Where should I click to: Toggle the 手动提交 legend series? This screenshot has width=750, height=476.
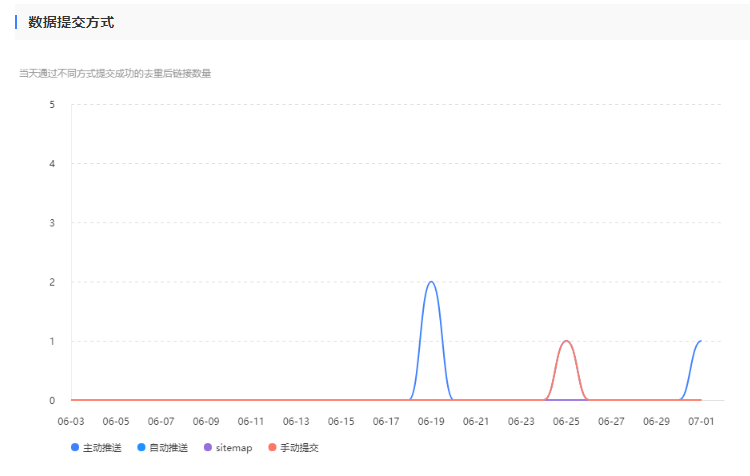coord(298,448)
